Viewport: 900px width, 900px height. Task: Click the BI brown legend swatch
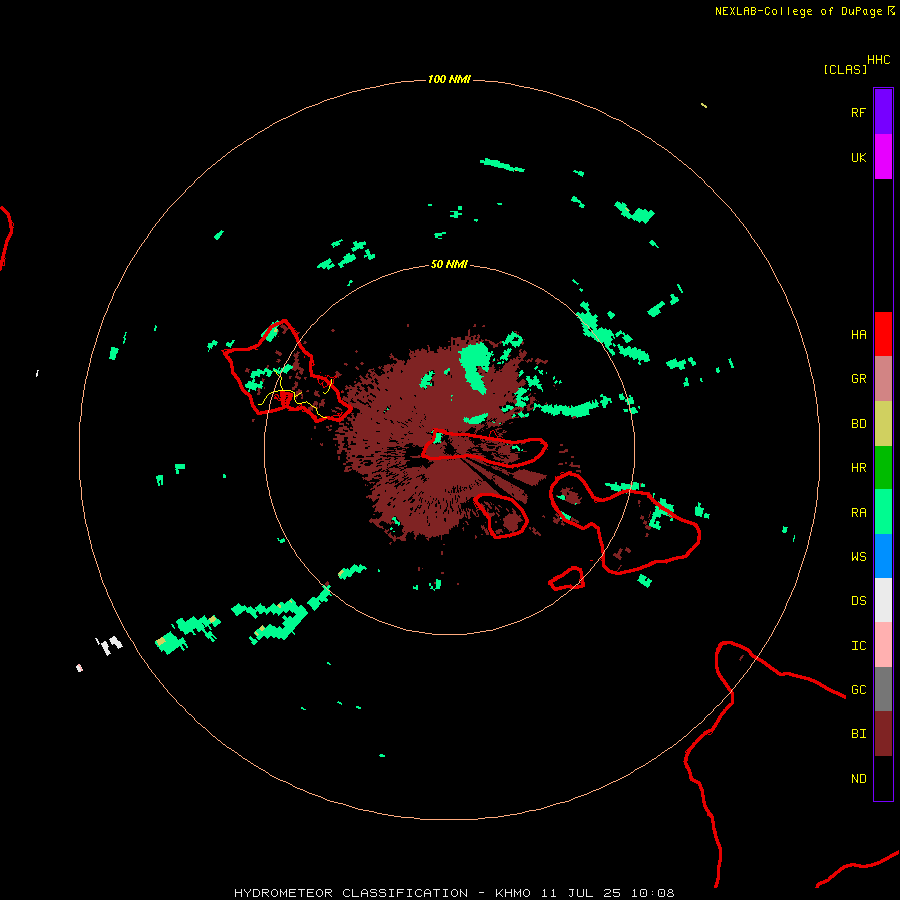click(x=883, y=734)
